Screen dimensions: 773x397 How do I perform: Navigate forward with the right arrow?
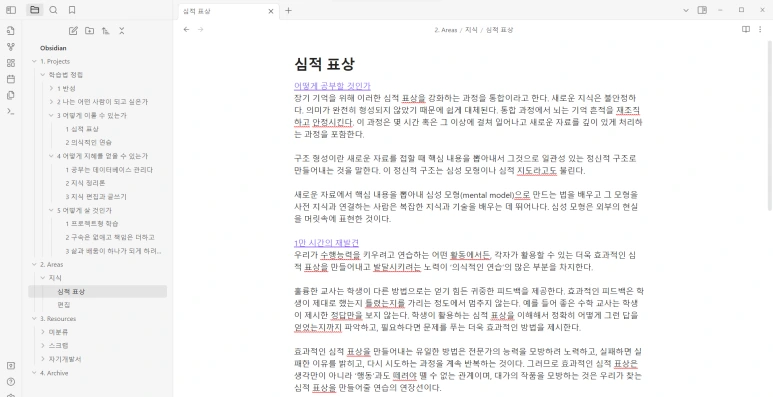coord(201,30)
